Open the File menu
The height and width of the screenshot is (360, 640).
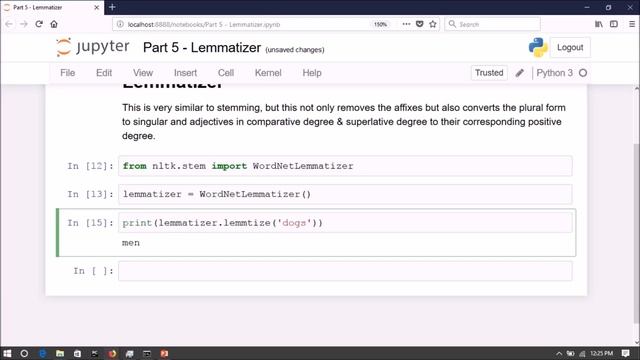coord(68,73)
